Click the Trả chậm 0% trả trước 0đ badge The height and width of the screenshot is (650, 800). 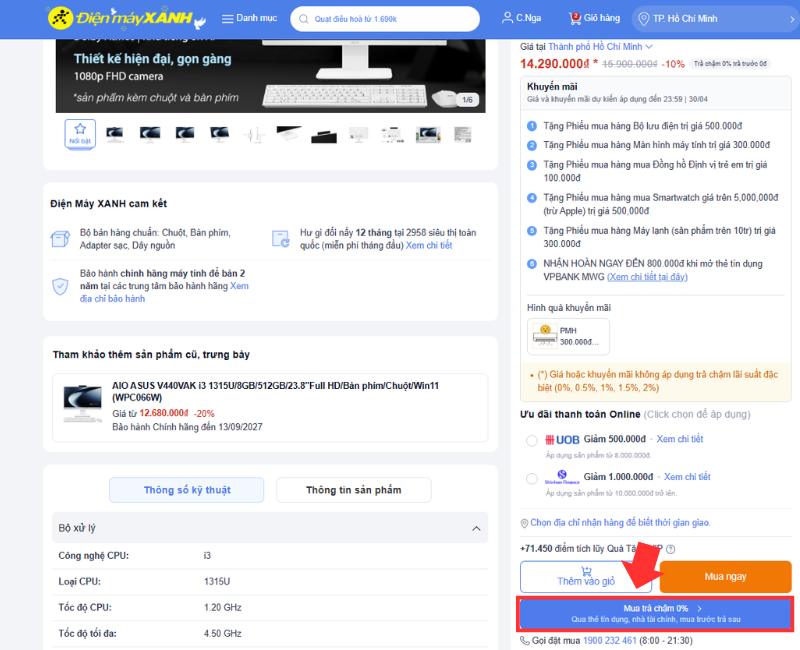730,64
